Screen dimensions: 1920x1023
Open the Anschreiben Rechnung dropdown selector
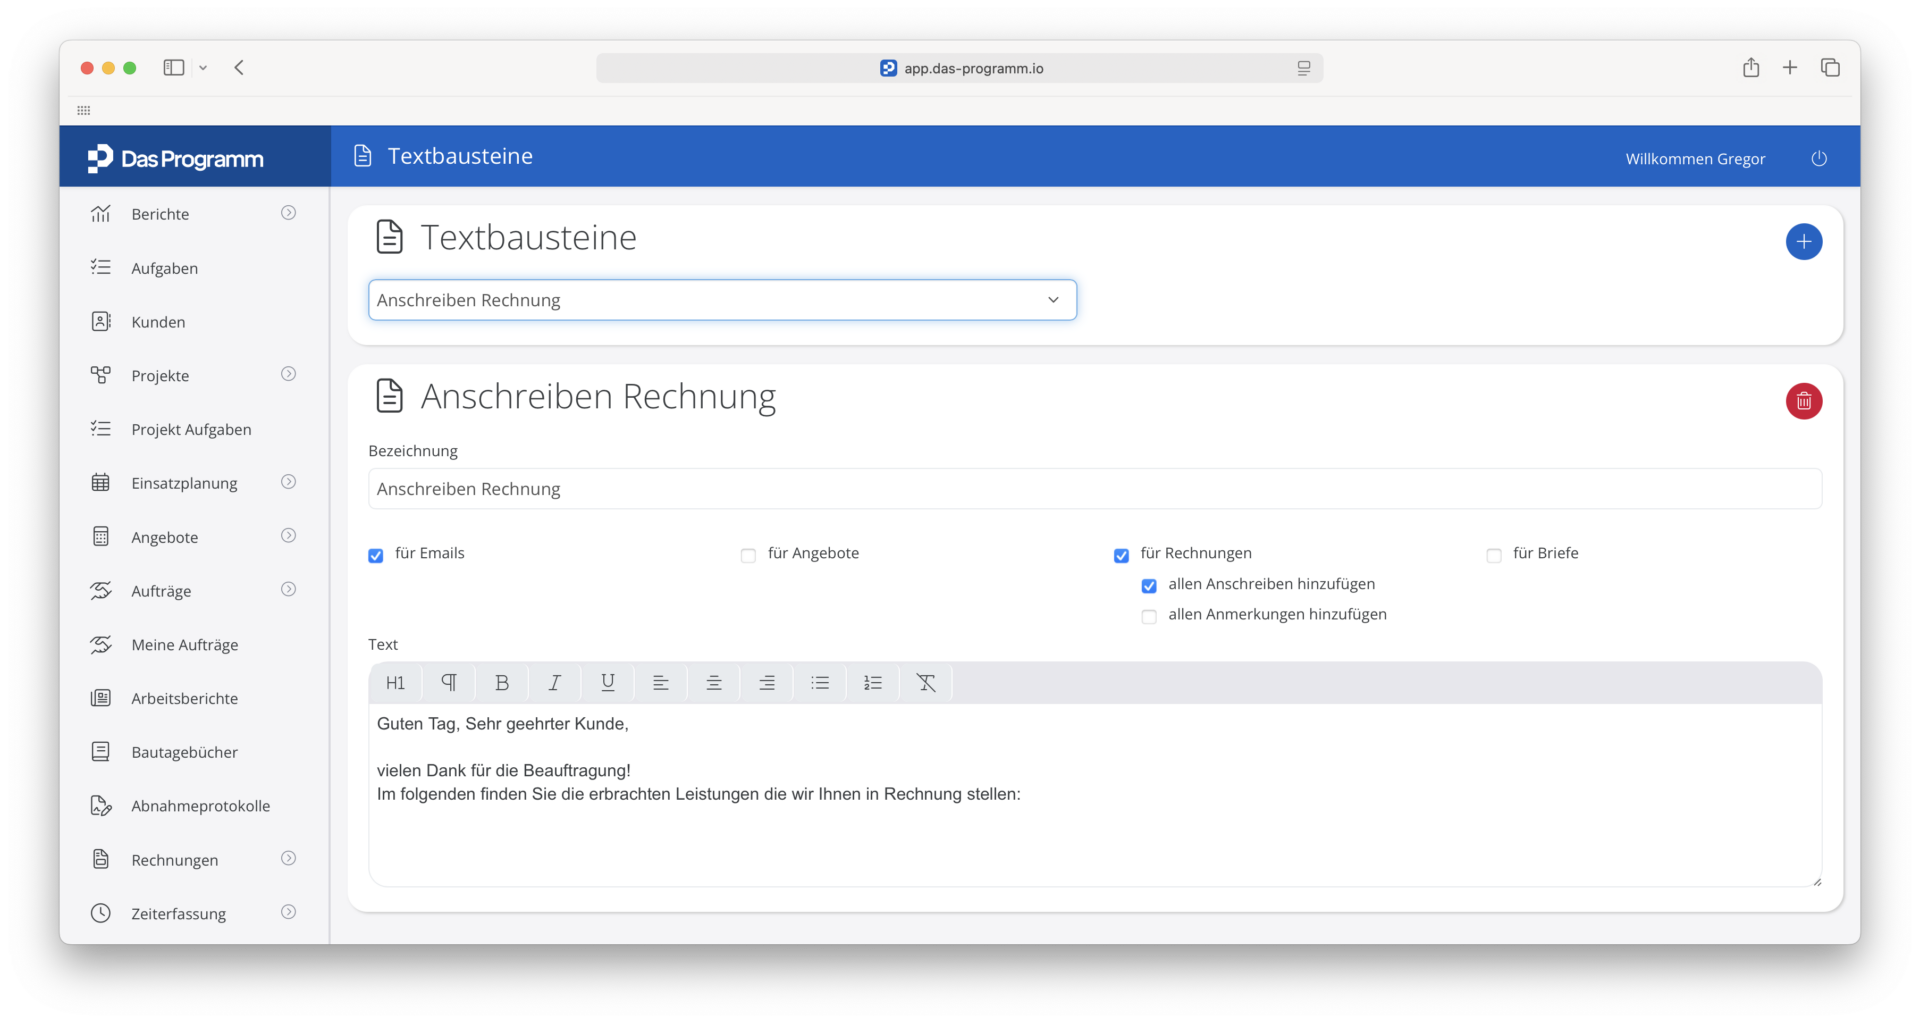tap(722, 300)
